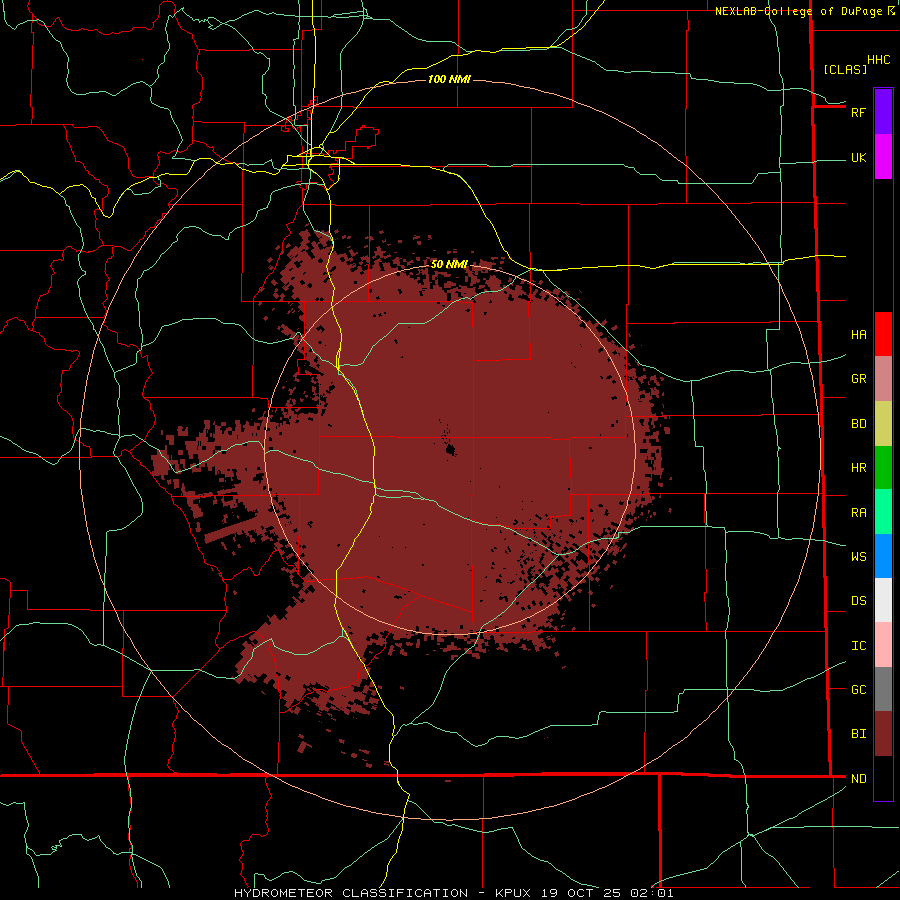
Task: Click the HHC product label
Action: pos(878,60)
